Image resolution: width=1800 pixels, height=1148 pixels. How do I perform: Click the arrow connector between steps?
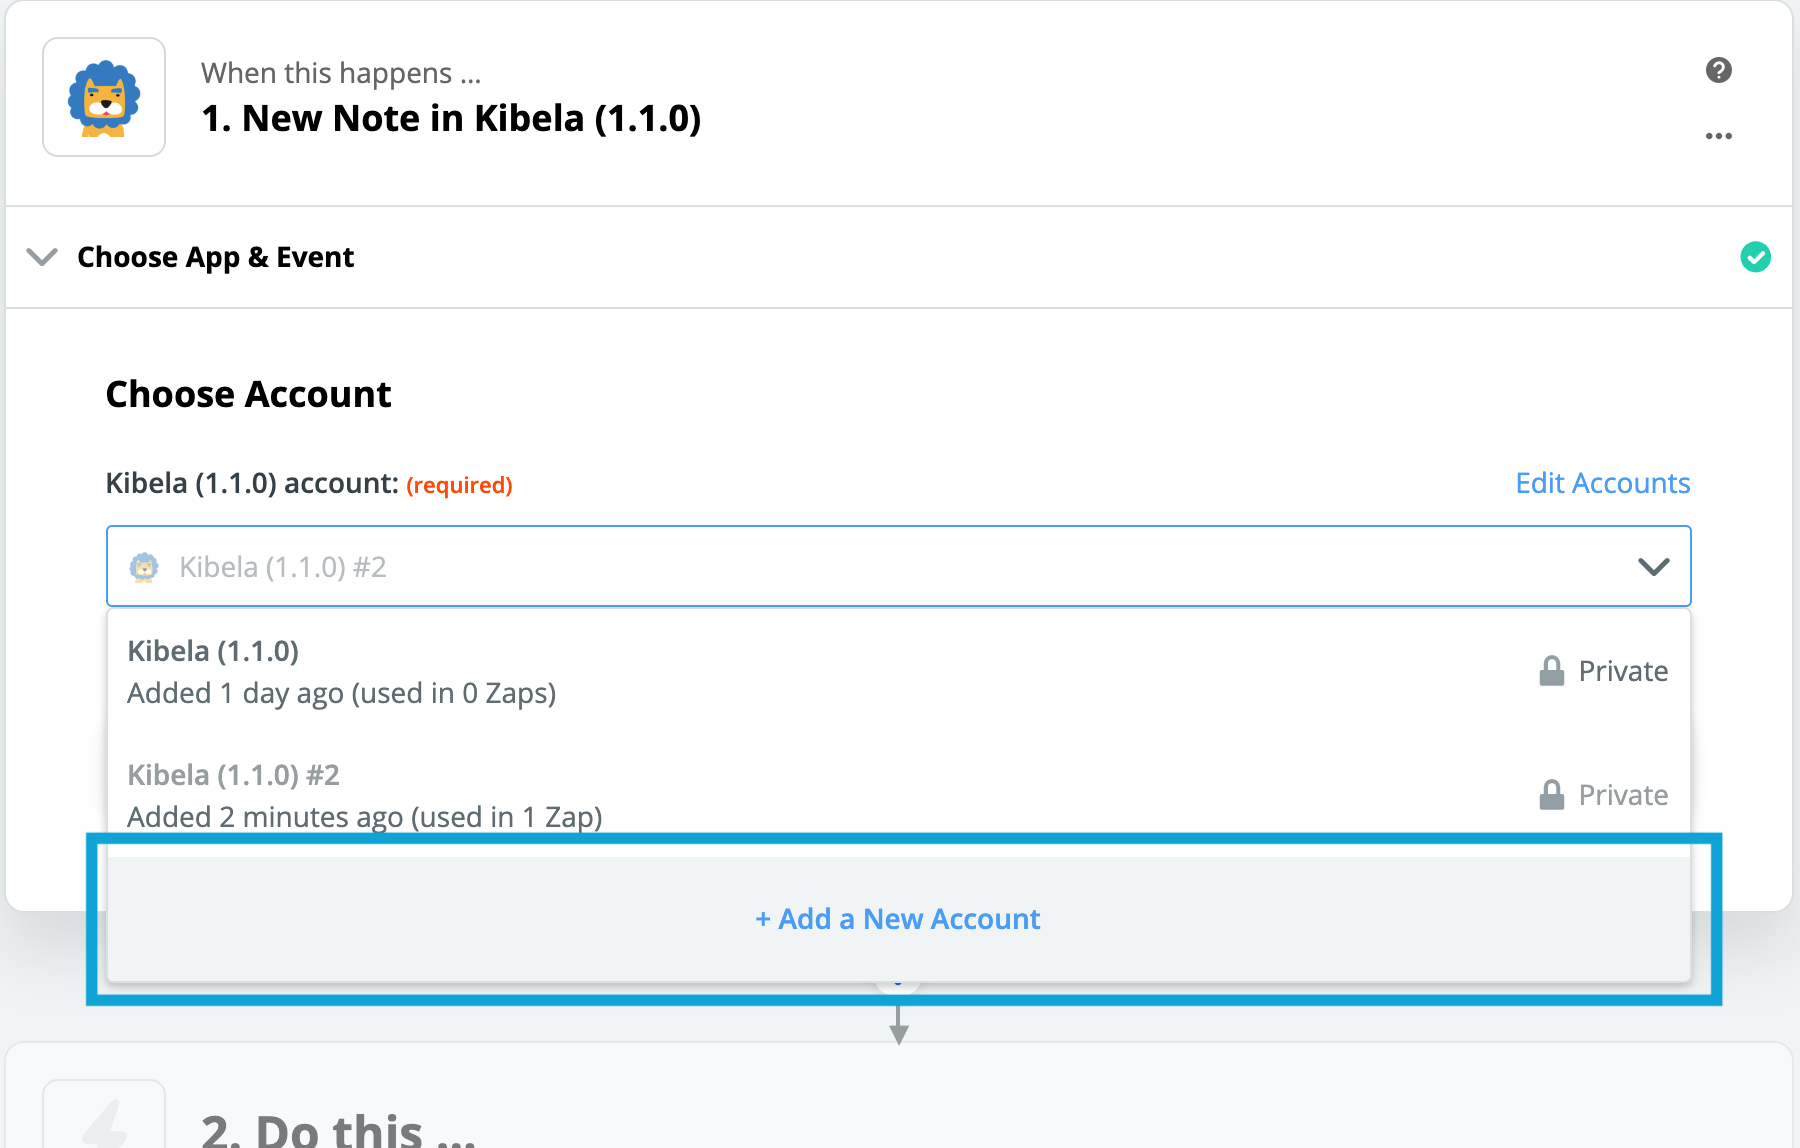click(899, 1026)
